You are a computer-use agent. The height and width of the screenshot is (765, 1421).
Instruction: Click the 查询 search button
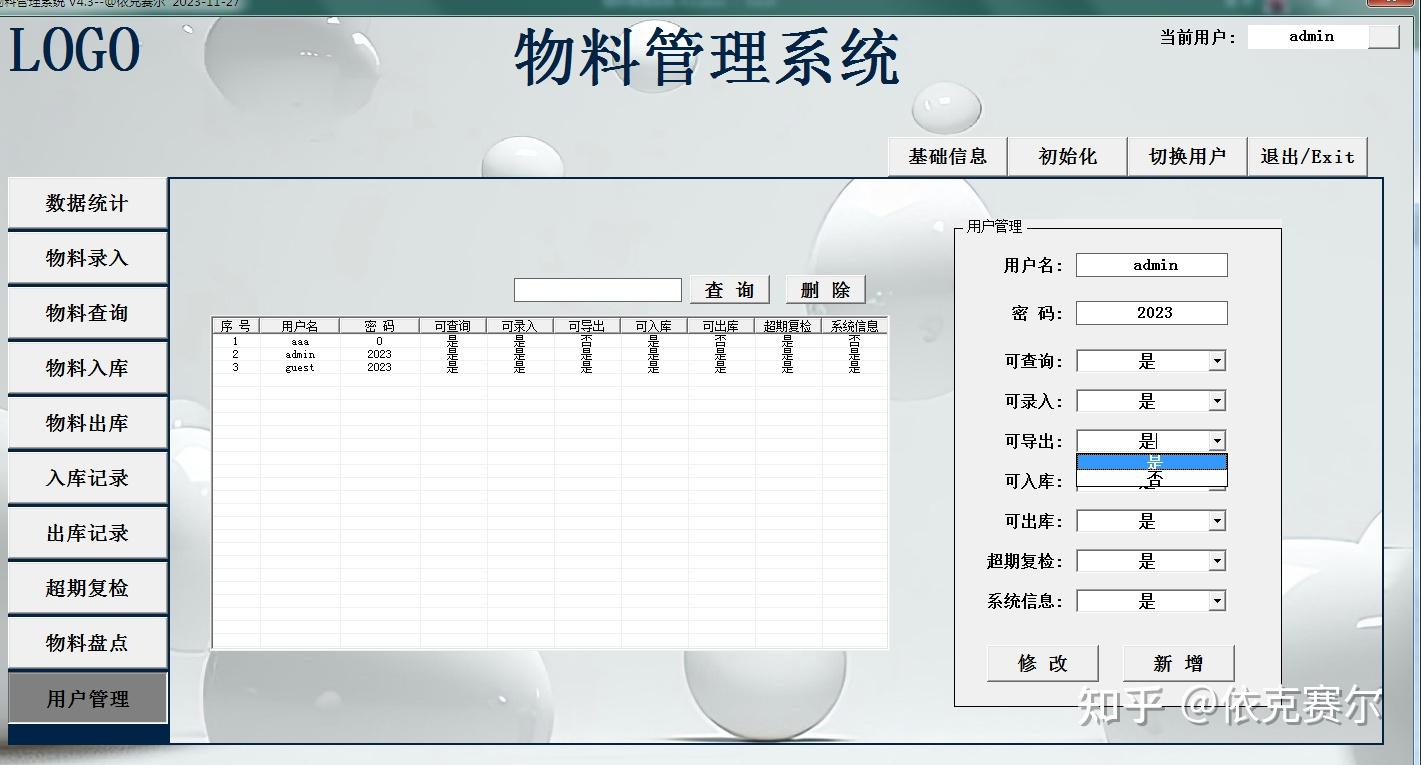click(x=730, y=290)
